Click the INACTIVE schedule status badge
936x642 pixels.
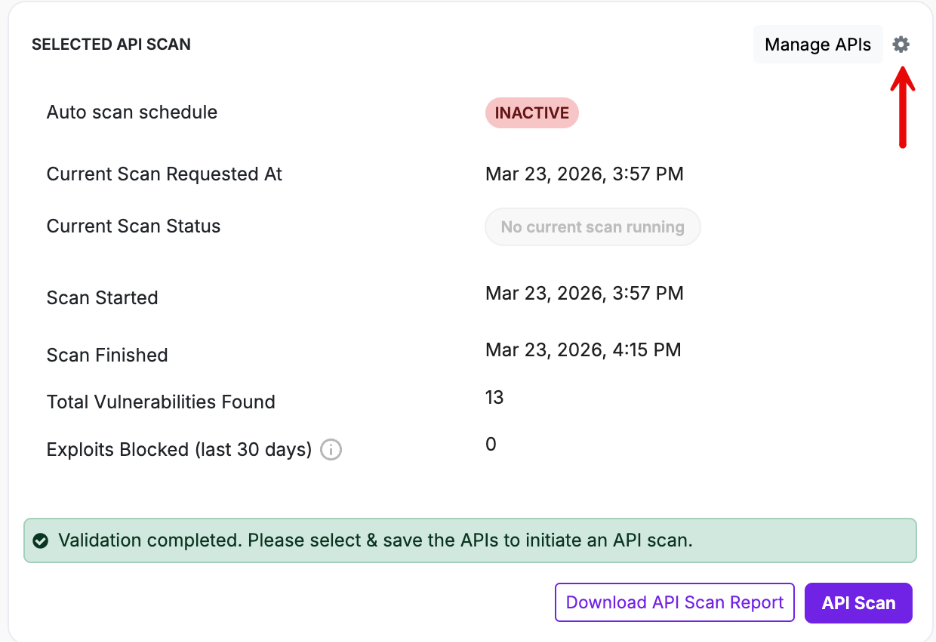click(531, 113)
